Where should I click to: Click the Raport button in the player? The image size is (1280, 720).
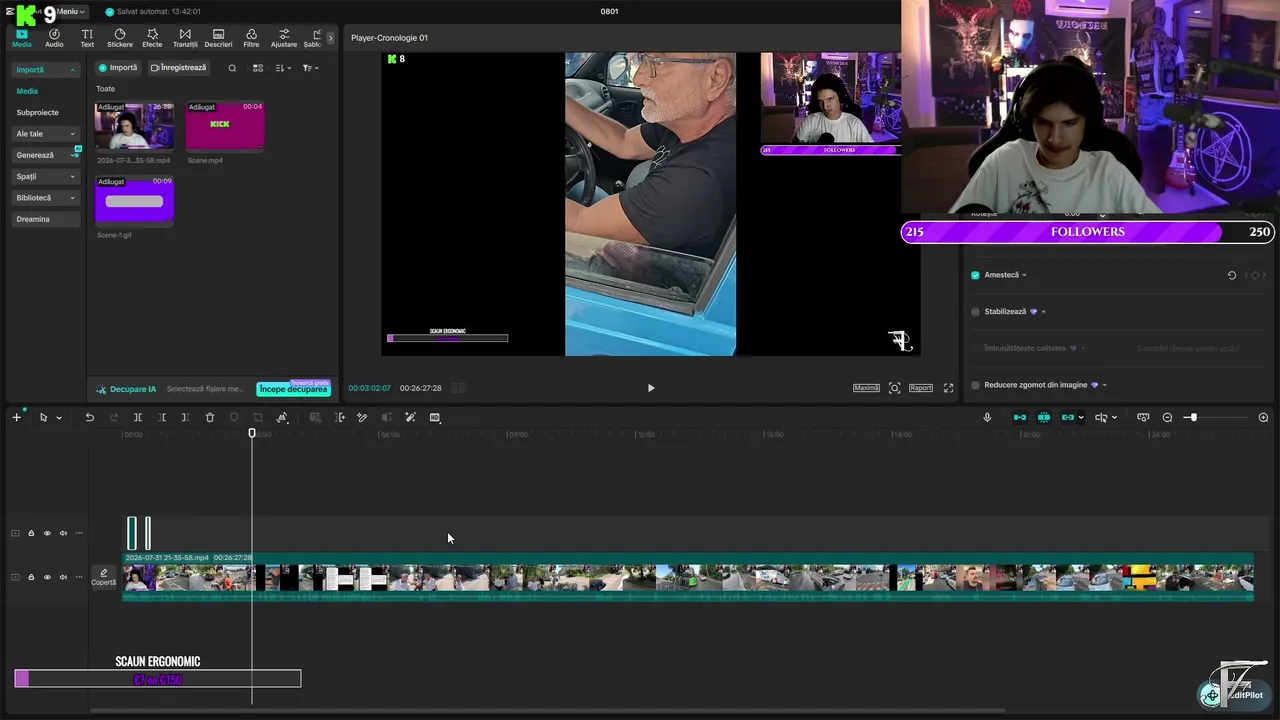point(921,388)
